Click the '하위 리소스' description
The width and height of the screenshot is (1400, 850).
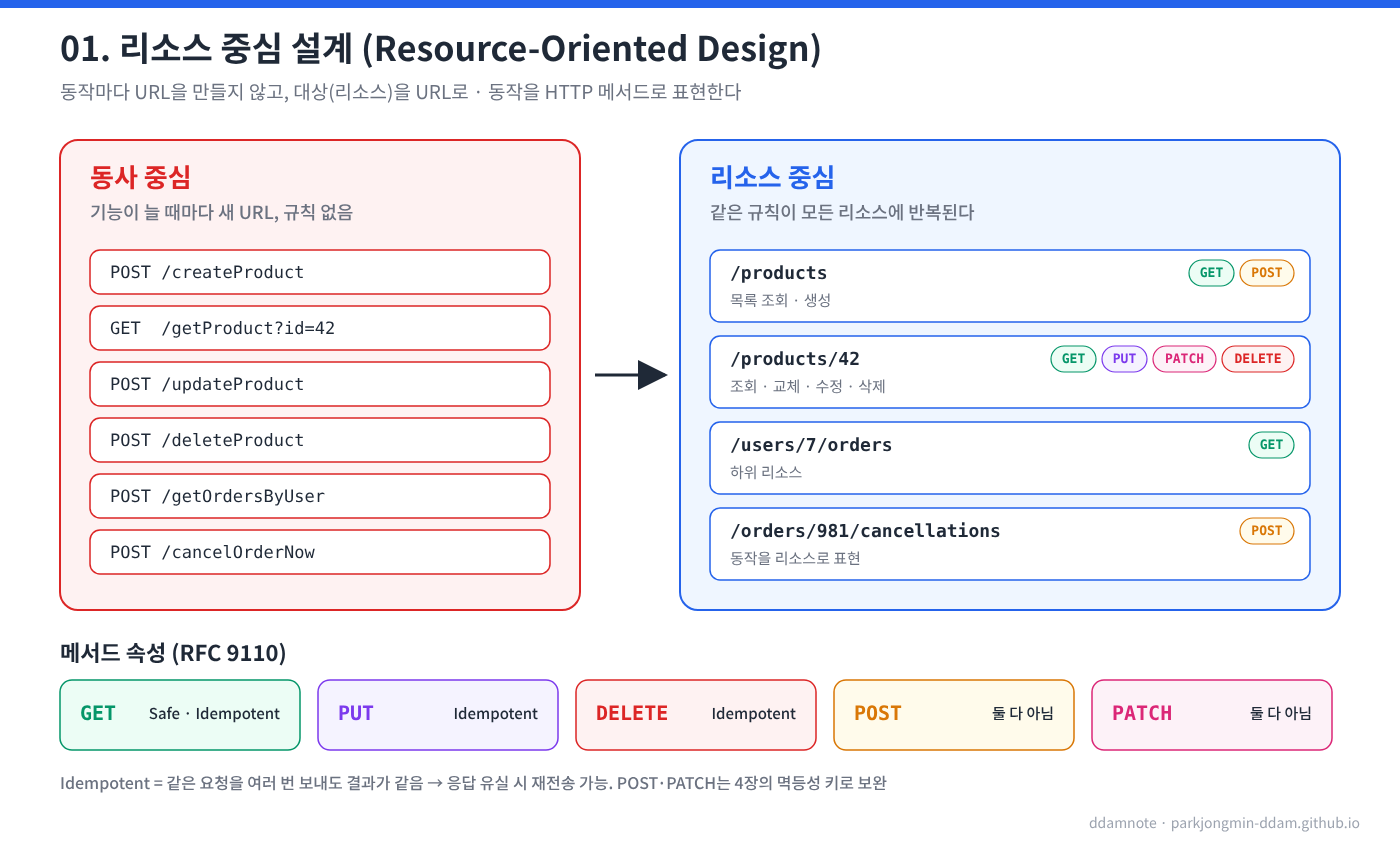pyautogui.click(x=766, y=472)
